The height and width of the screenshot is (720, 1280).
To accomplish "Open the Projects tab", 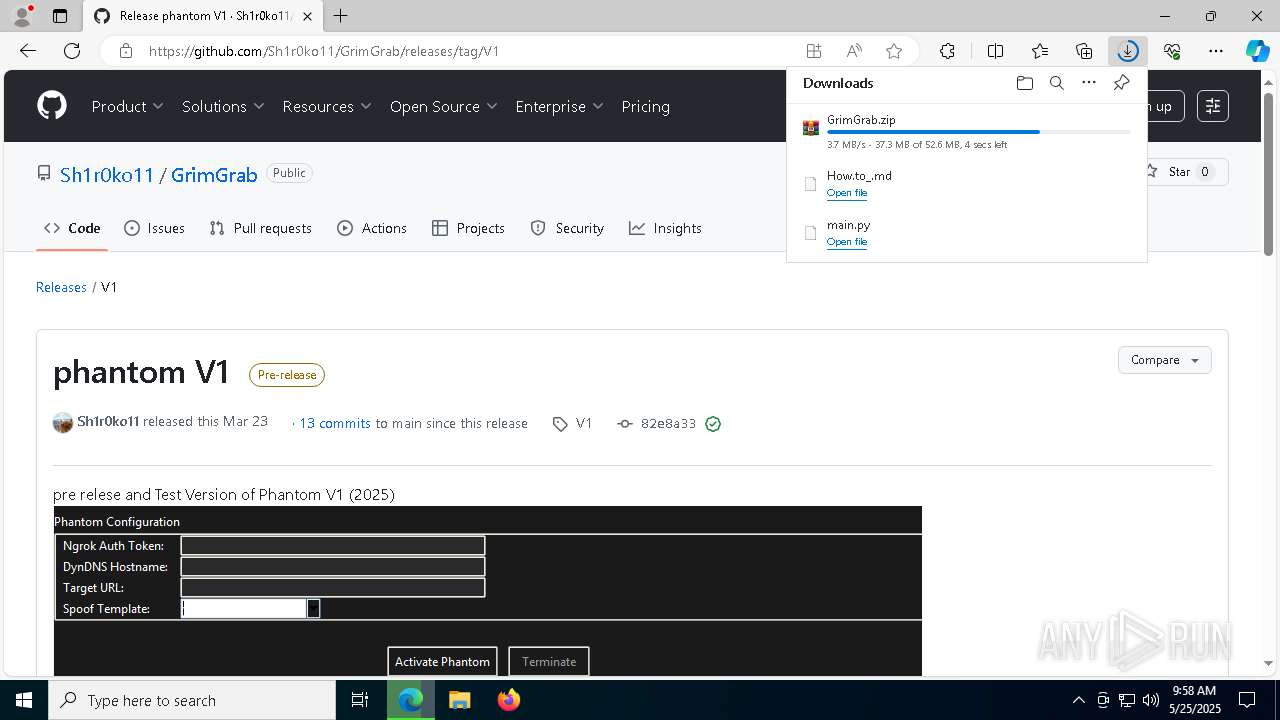I will (x=468, y=228).
